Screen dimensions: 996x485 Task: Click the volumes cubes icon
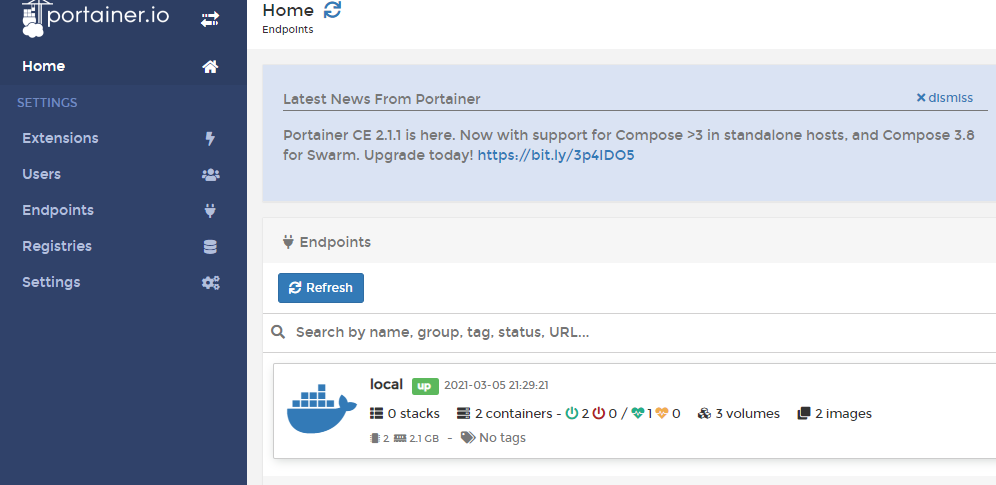click(x=704, y=413)
